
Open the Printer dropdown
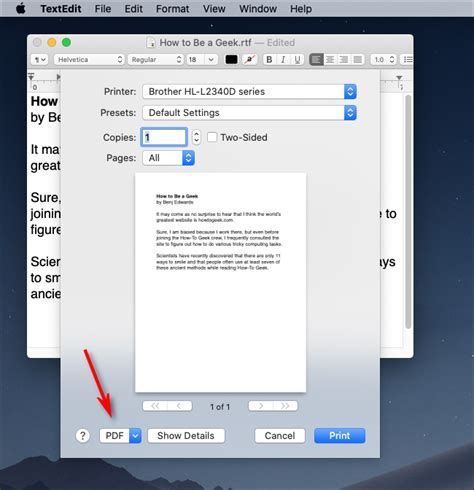249,92
